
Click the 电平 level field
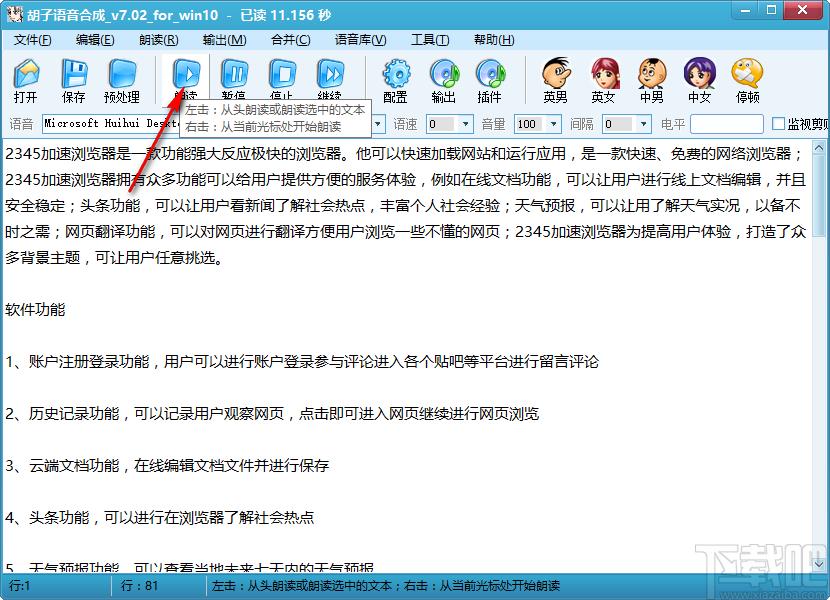click(727, 124)
